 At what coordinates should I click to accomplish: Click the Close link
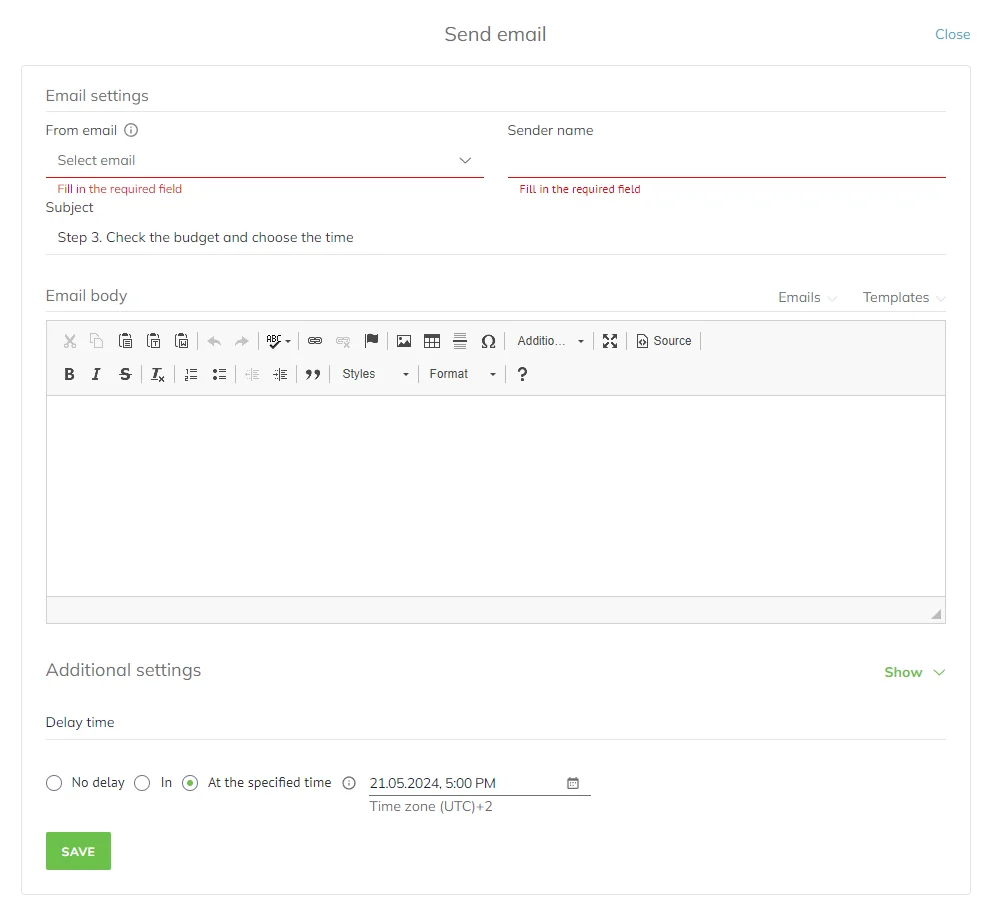pos(952,35)
